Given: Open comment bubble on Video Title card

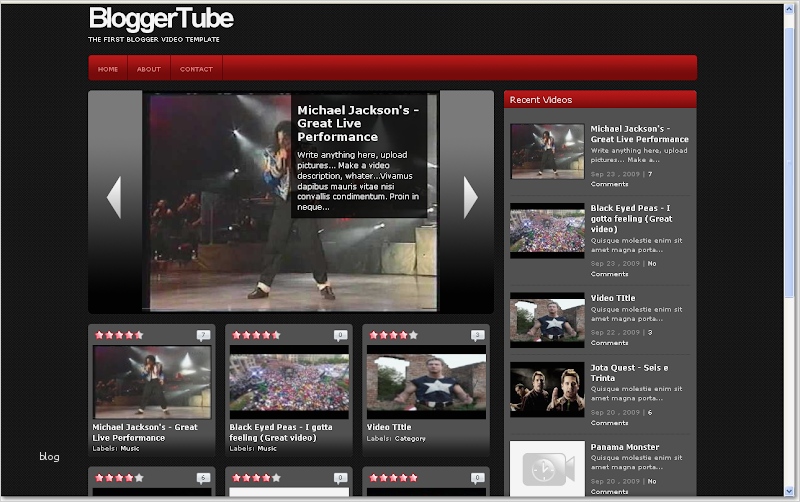Looking at the screenshot, I should (478, 335).
